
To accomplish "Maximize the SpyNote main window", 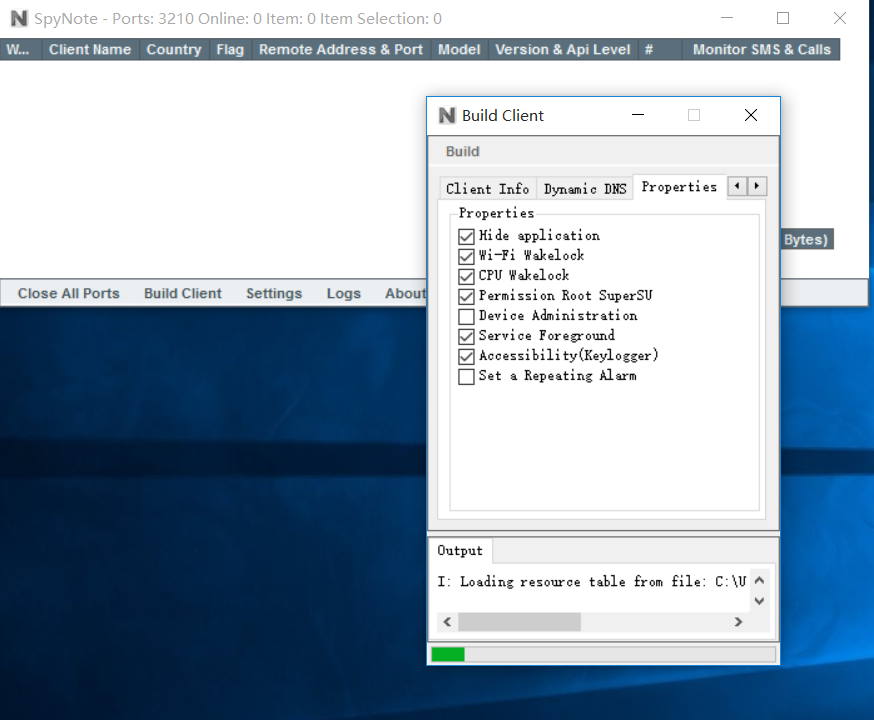I will 783,18.
